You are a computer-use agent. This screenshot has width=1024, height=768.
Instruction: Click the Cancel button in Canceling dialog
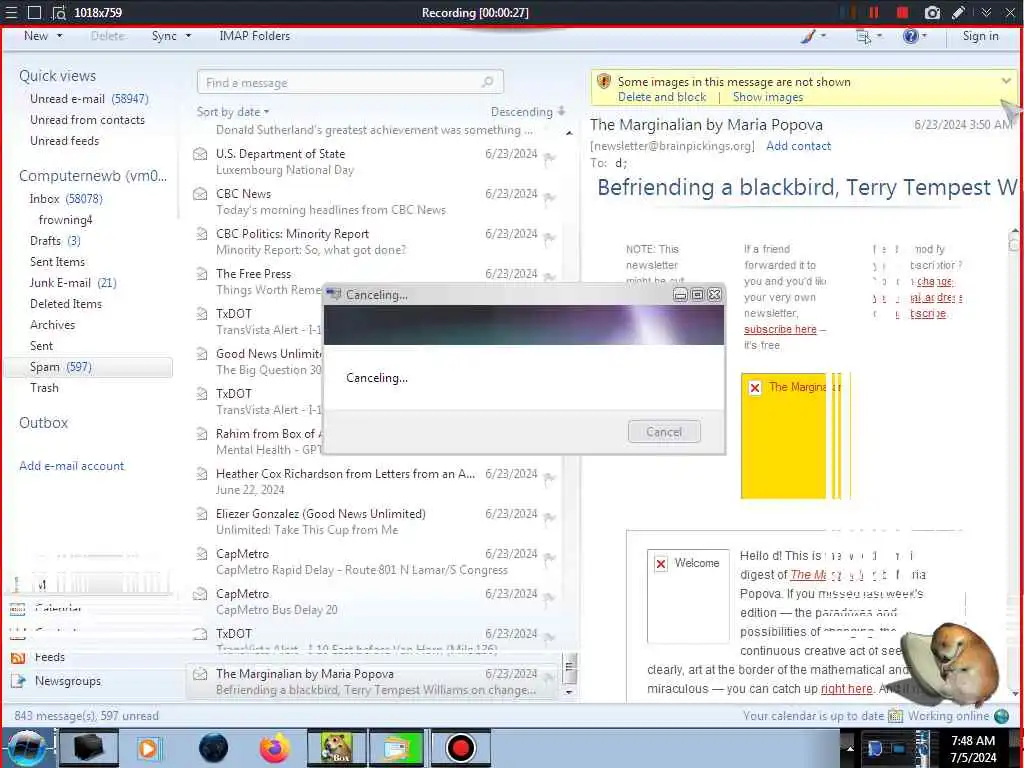pos(664,432)
